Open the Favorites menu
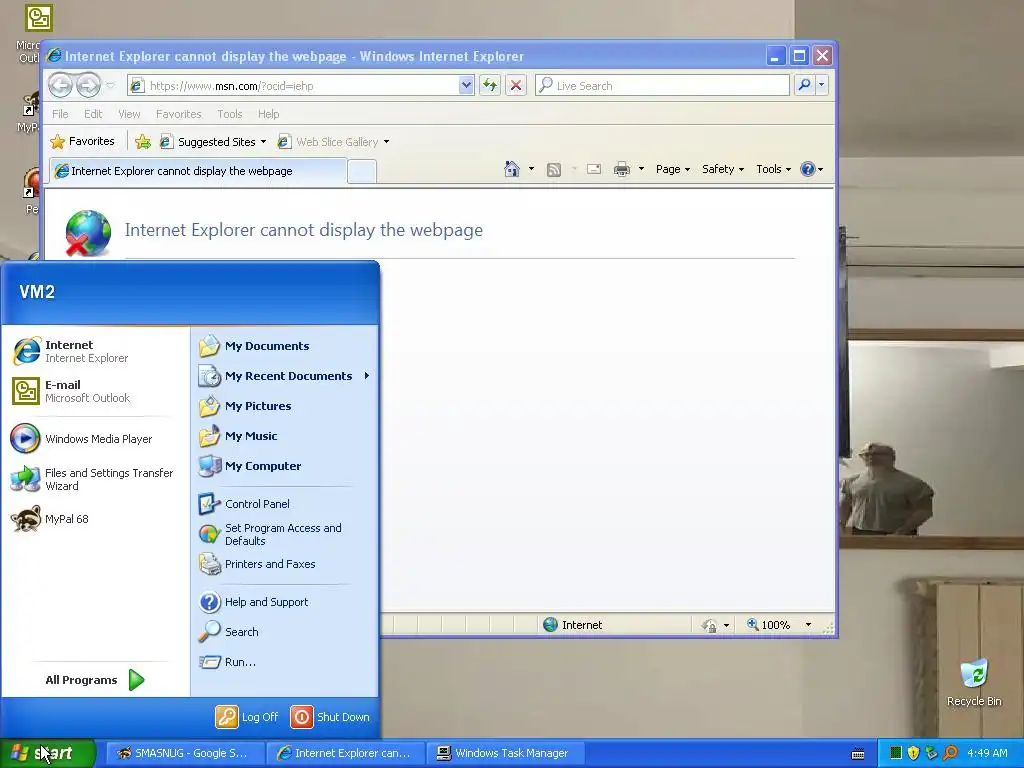 click(x=178, y=114)
